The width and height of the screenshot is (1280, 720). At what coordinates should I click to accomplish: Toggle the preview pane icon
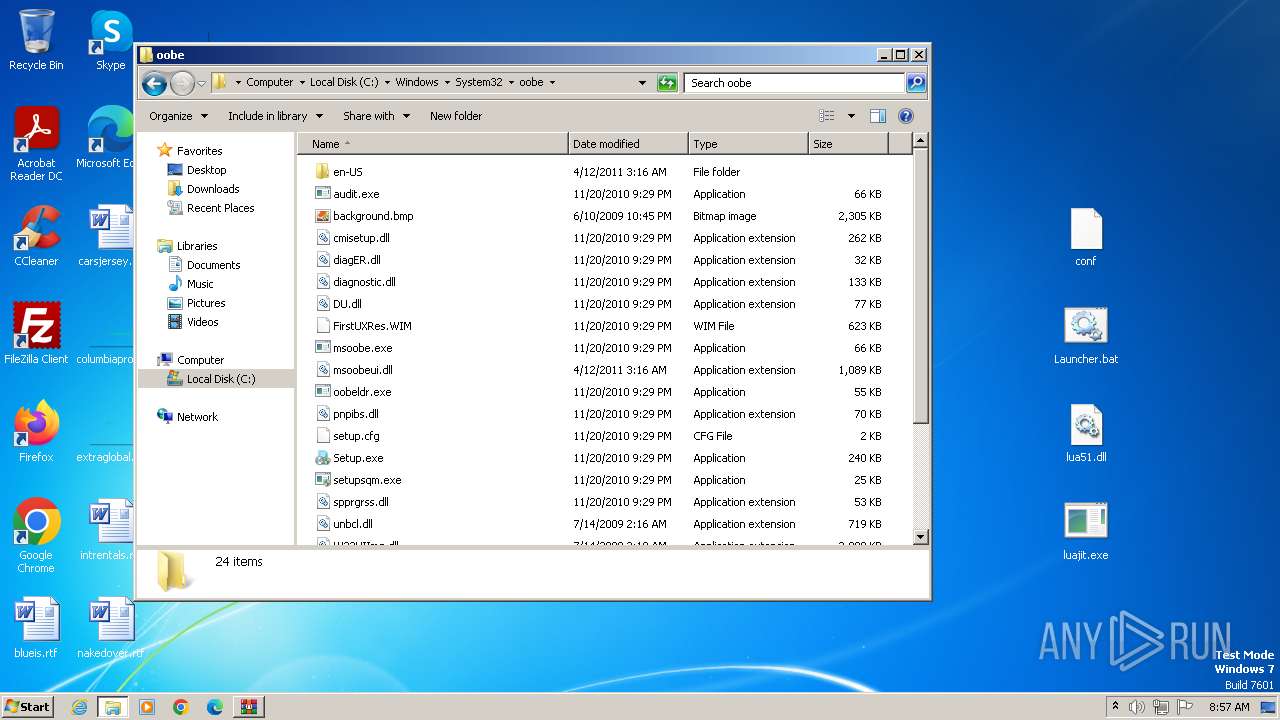click(x=877, y=116)
